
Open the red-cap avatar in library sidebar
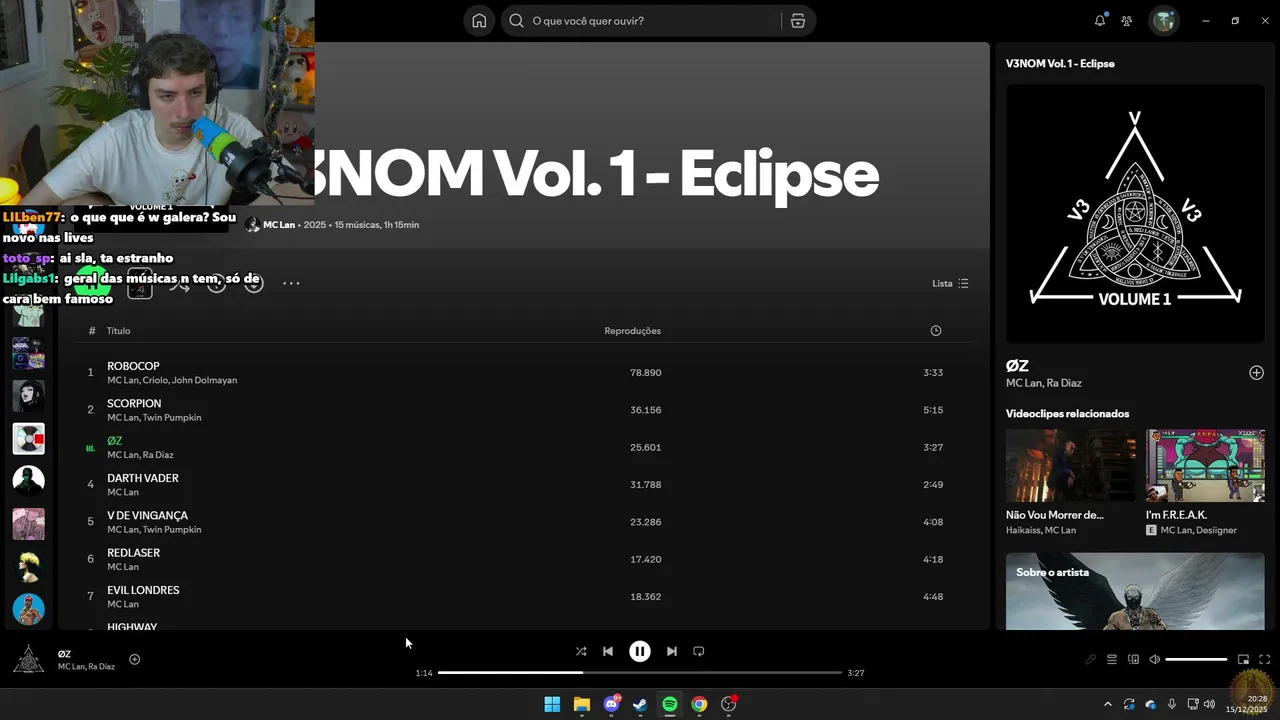click(x=28, y=609)
